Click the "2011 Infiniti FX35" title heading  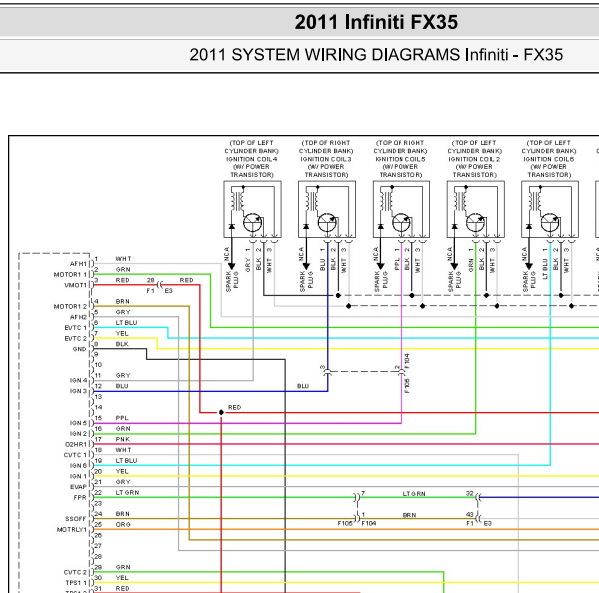coord(376,22)
